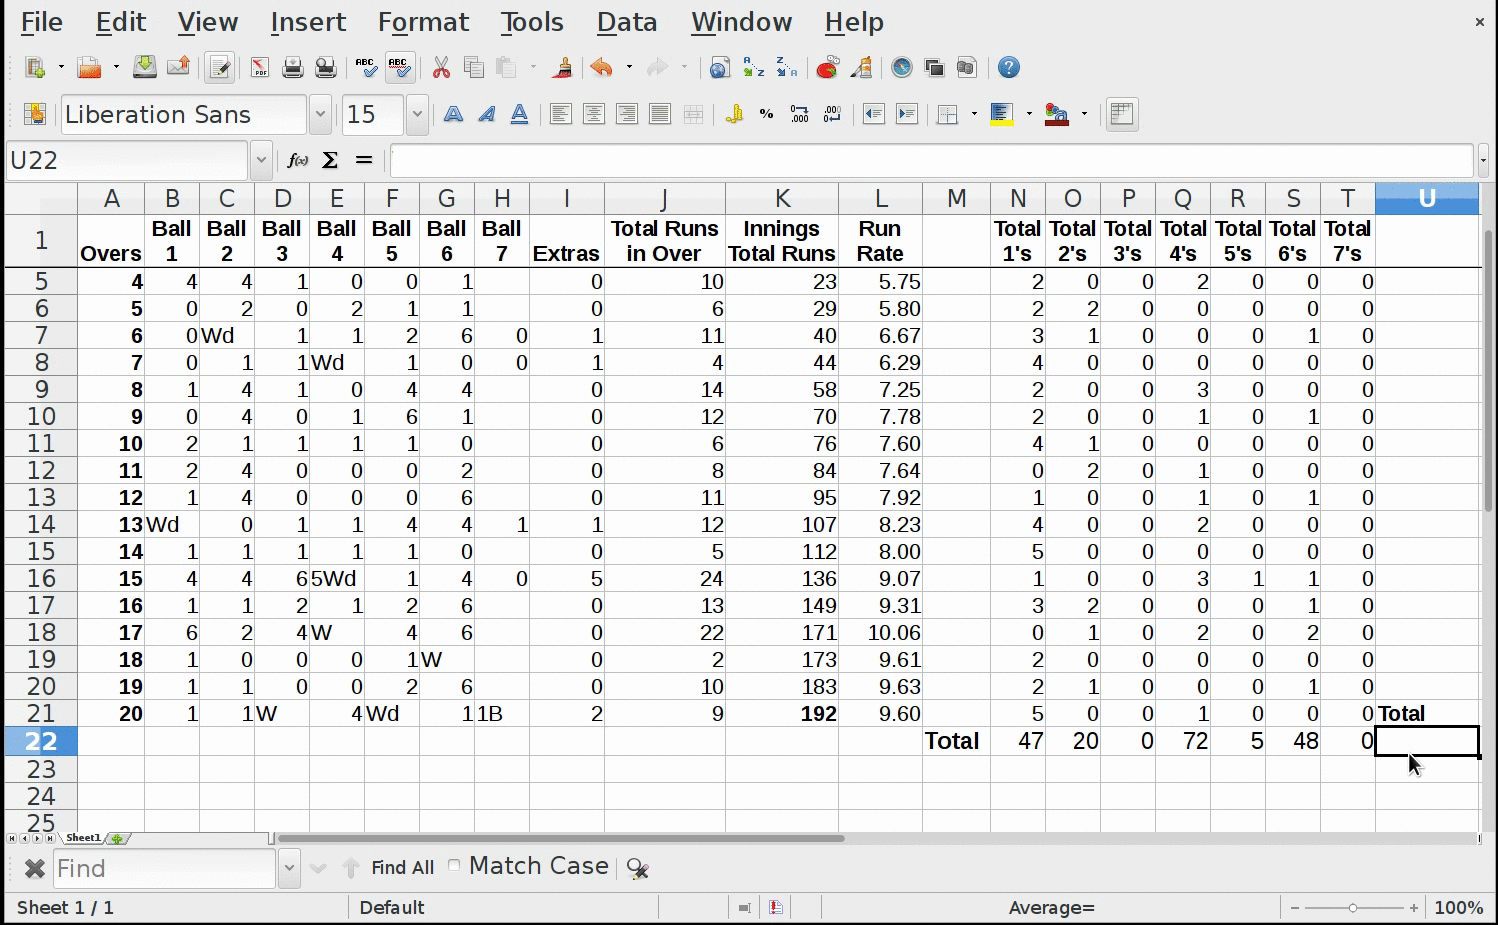This screenshot has width=1498, height=925.
Task: Expand the Name Box dropdown arrow
Action: 261,160
